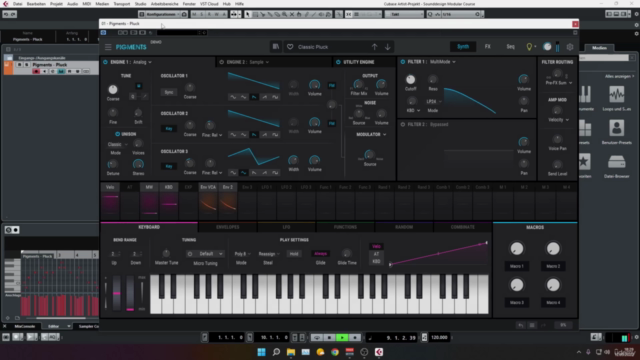Screen dimensions: 640x360
Task: Open Pigments settings gear
Action: [x=570, y=47]
